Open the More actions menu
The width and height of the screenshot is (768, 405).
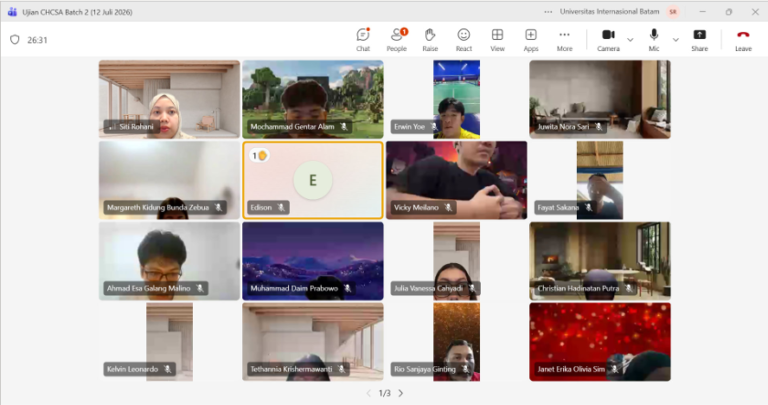[x=564, y=40]
